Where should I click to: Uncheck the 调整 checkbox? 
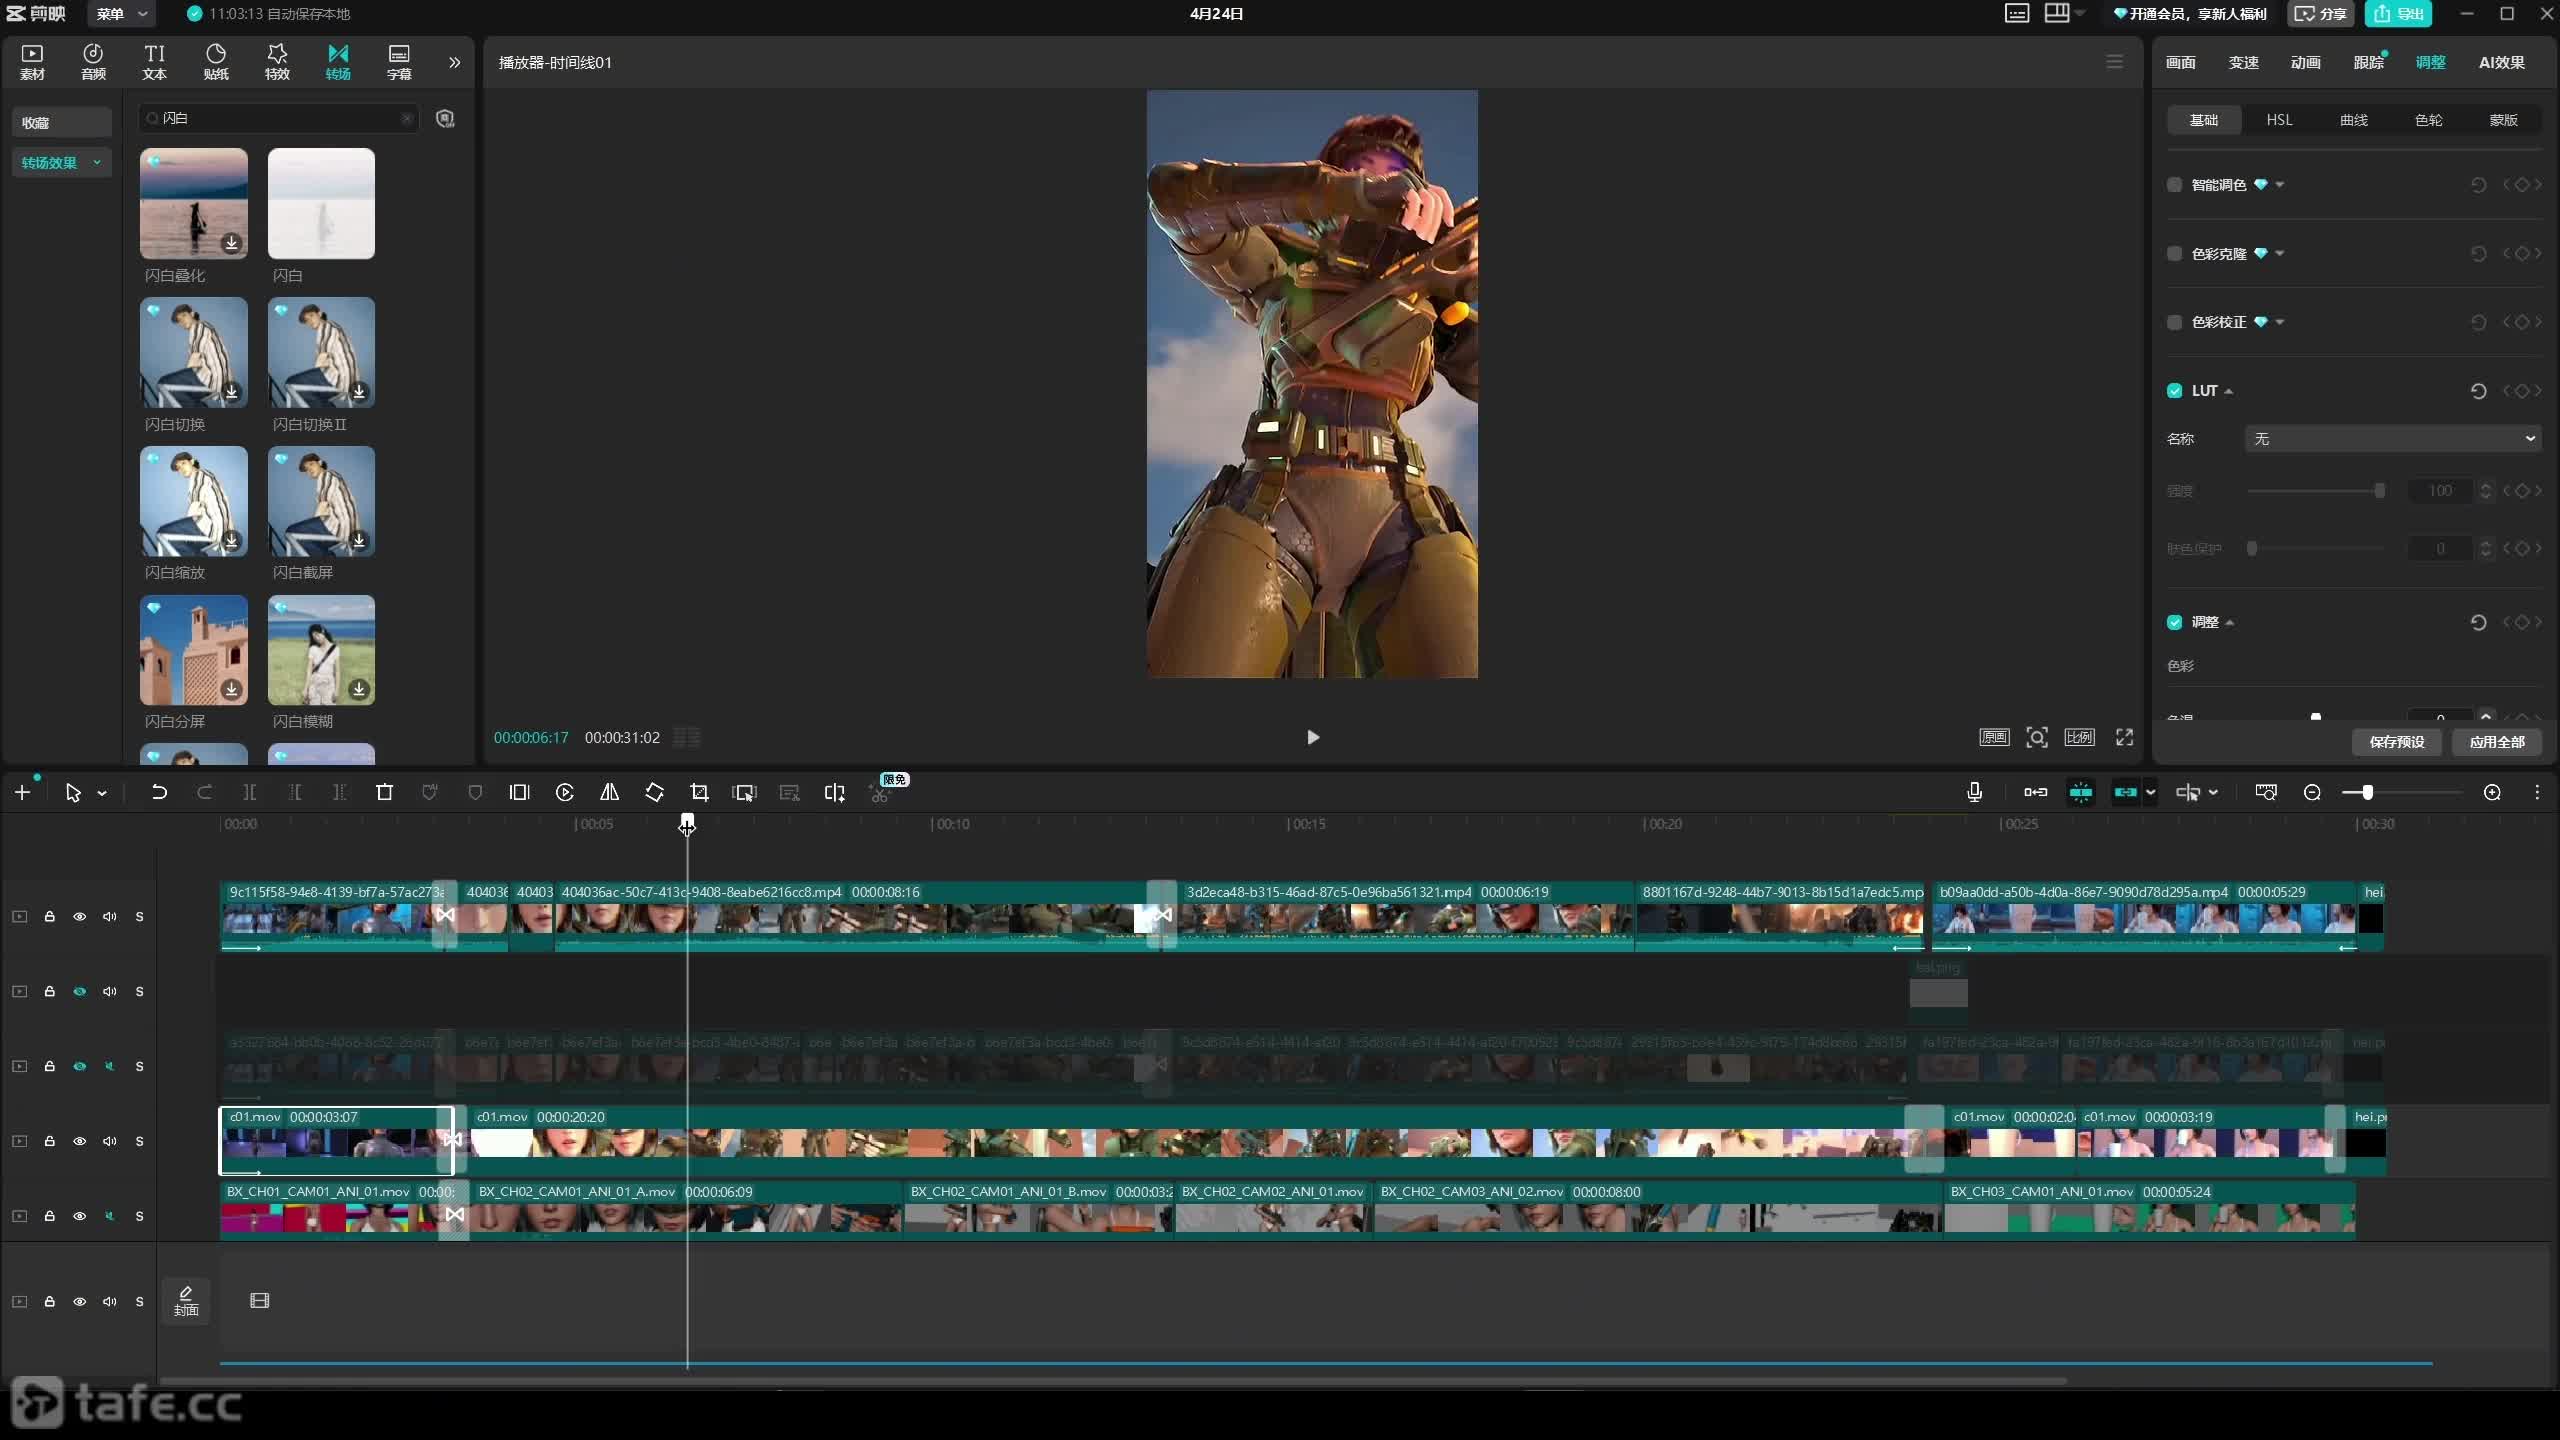[2174, 622]
